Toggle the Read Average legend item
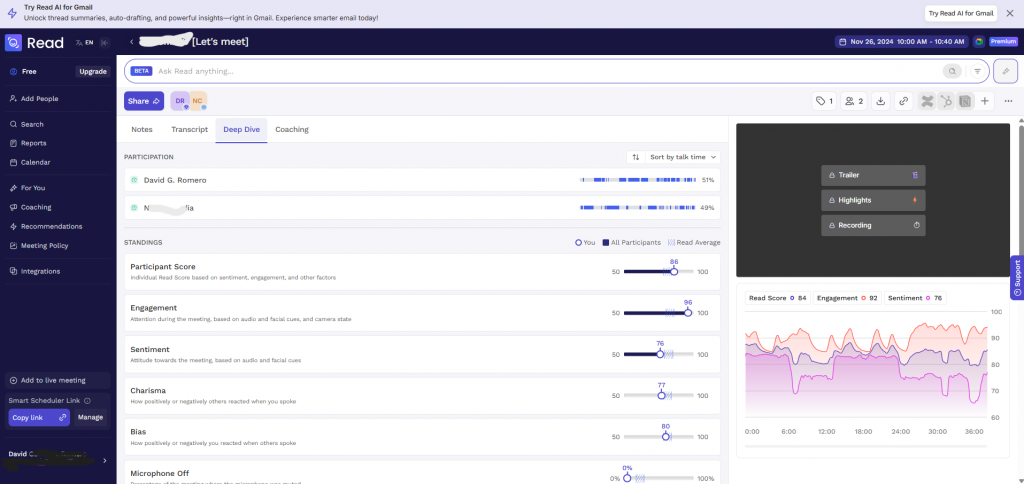The image size is (1024, 484). pos(694,242)
